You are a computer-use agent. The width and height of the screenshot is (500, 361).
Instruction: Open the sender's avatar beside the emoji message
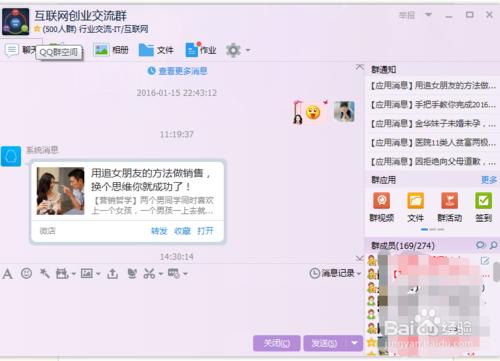click(x=344, y=112)
